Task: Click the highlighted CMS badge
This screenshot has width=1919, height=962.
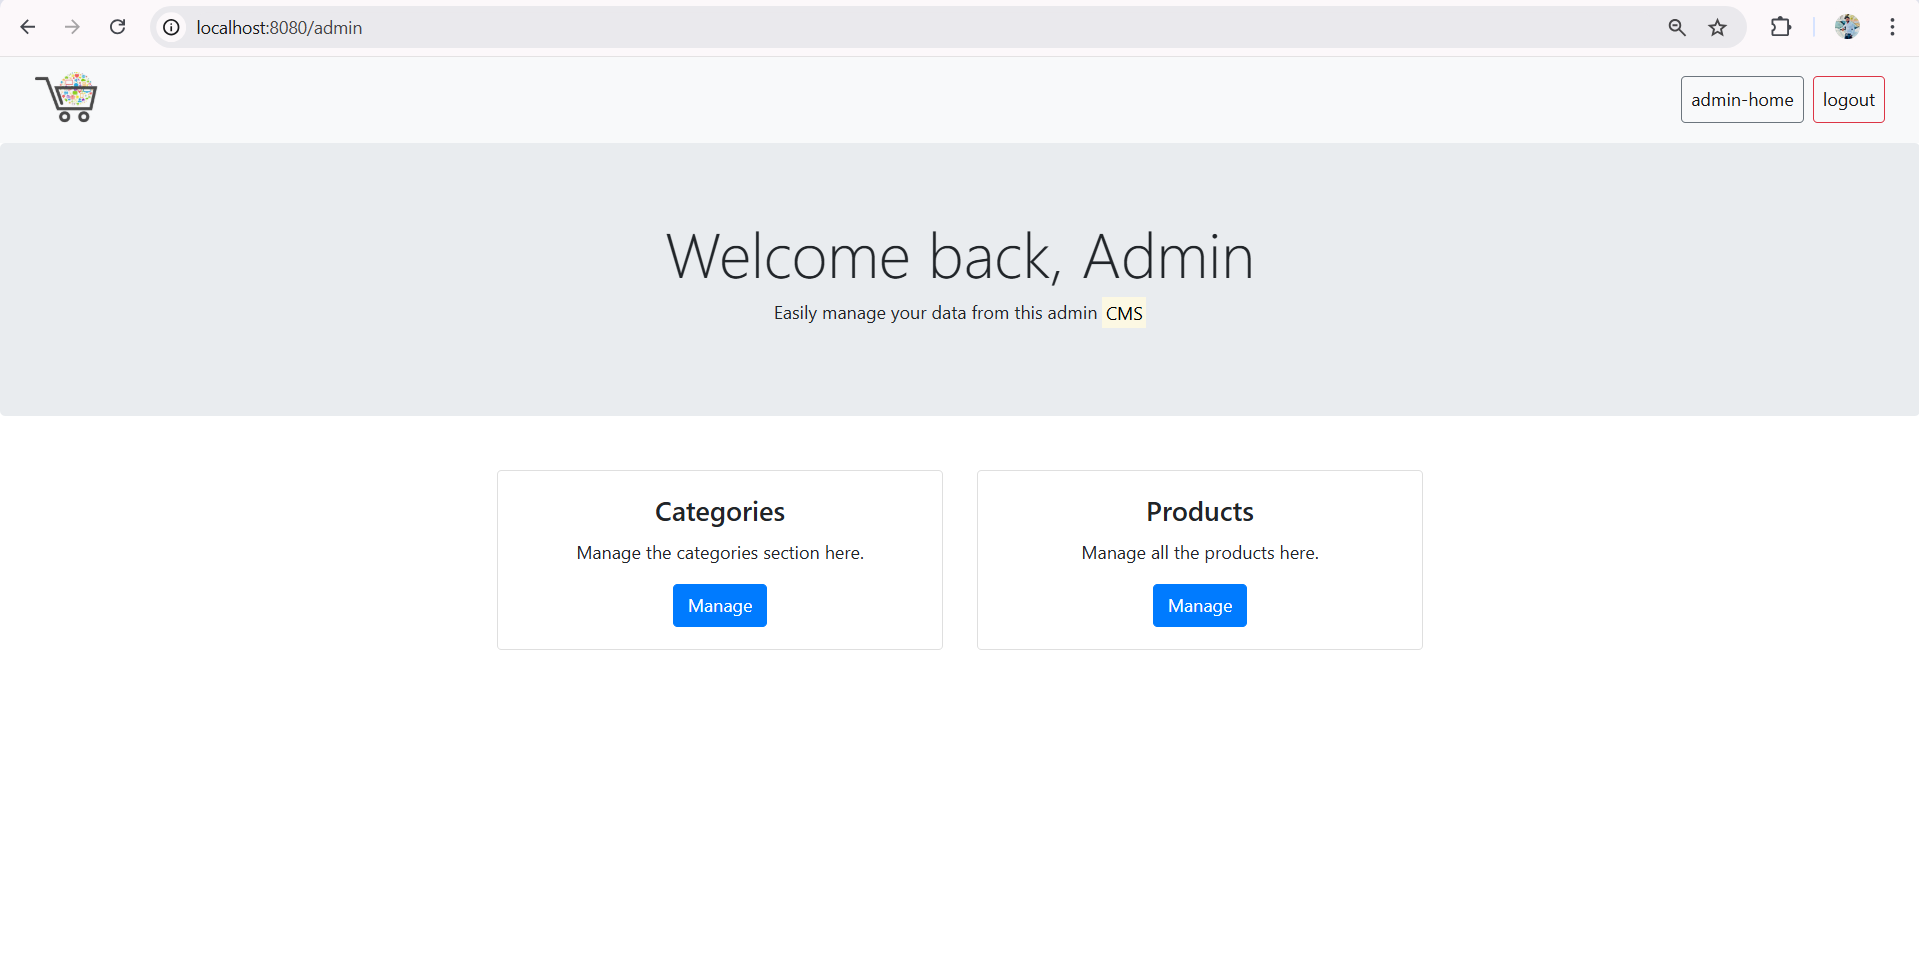Action: 1123,314
